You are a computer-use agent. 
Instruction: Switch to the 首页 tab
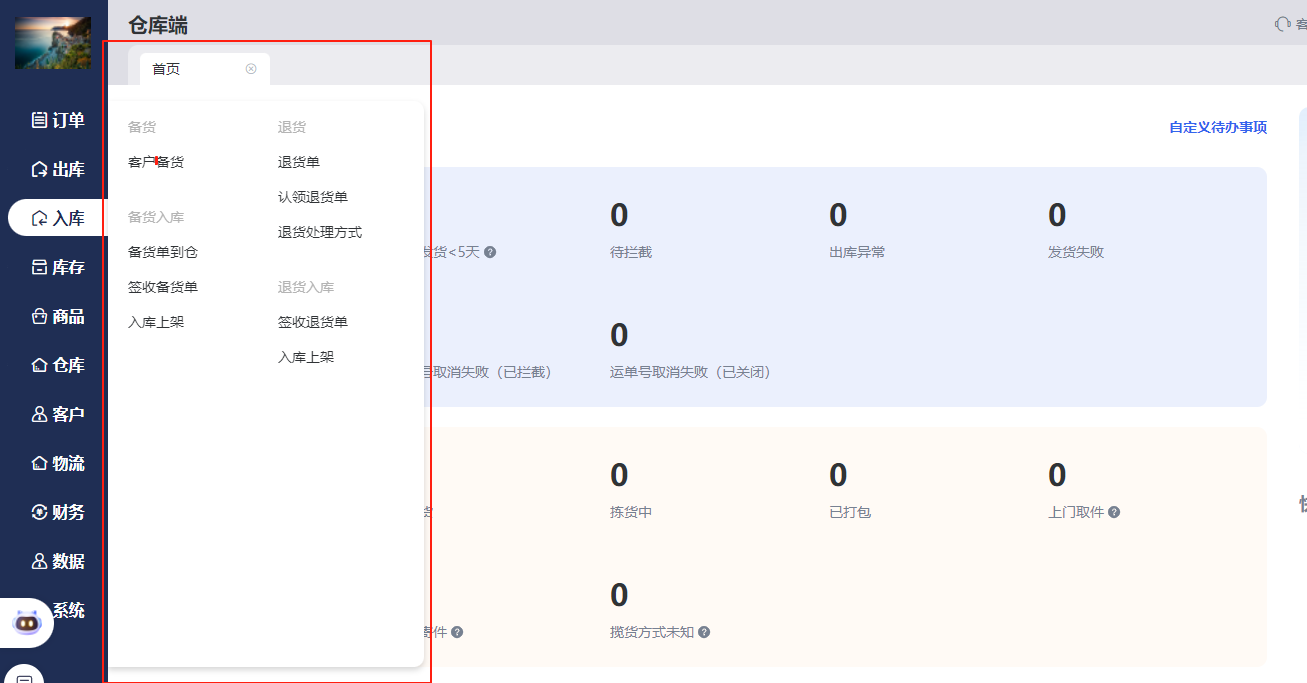pos(167,69)
